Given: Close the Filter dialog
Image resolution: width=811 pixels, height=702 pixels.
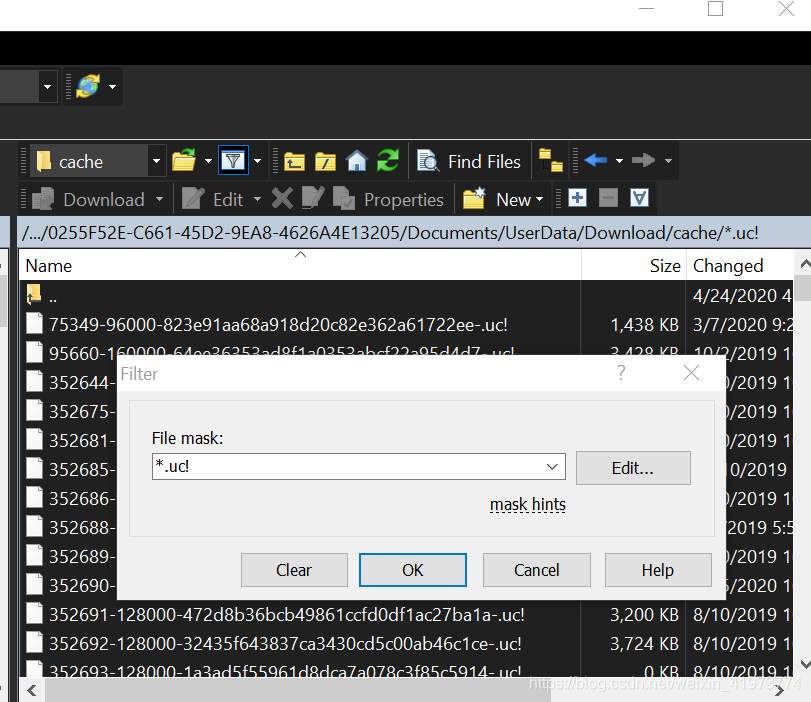Looking at the screenshot, I should 692,372.
